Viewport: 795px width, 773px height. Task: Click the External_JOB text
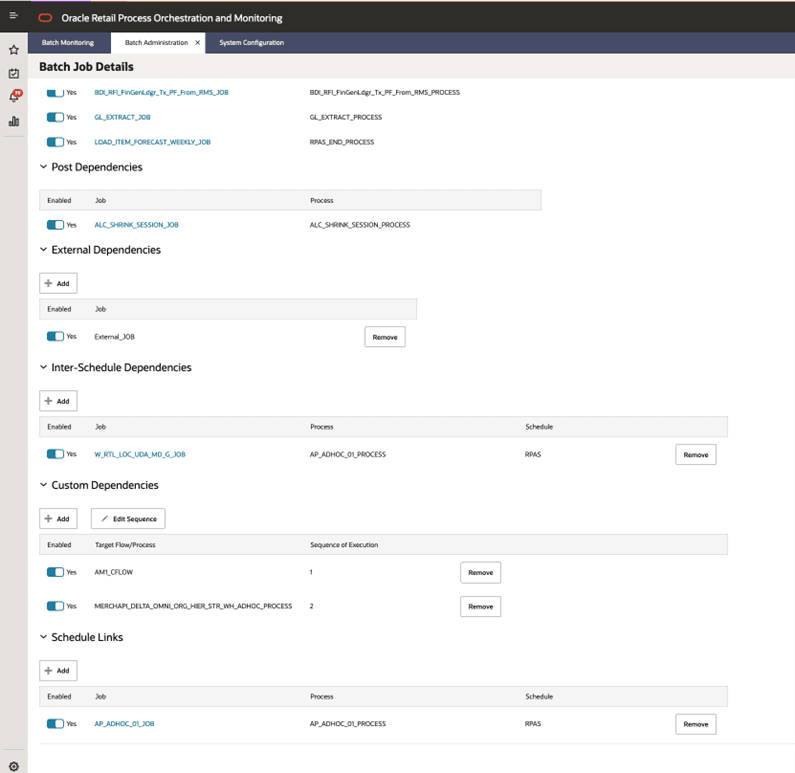pyautogui.click(x=115, y=337)
